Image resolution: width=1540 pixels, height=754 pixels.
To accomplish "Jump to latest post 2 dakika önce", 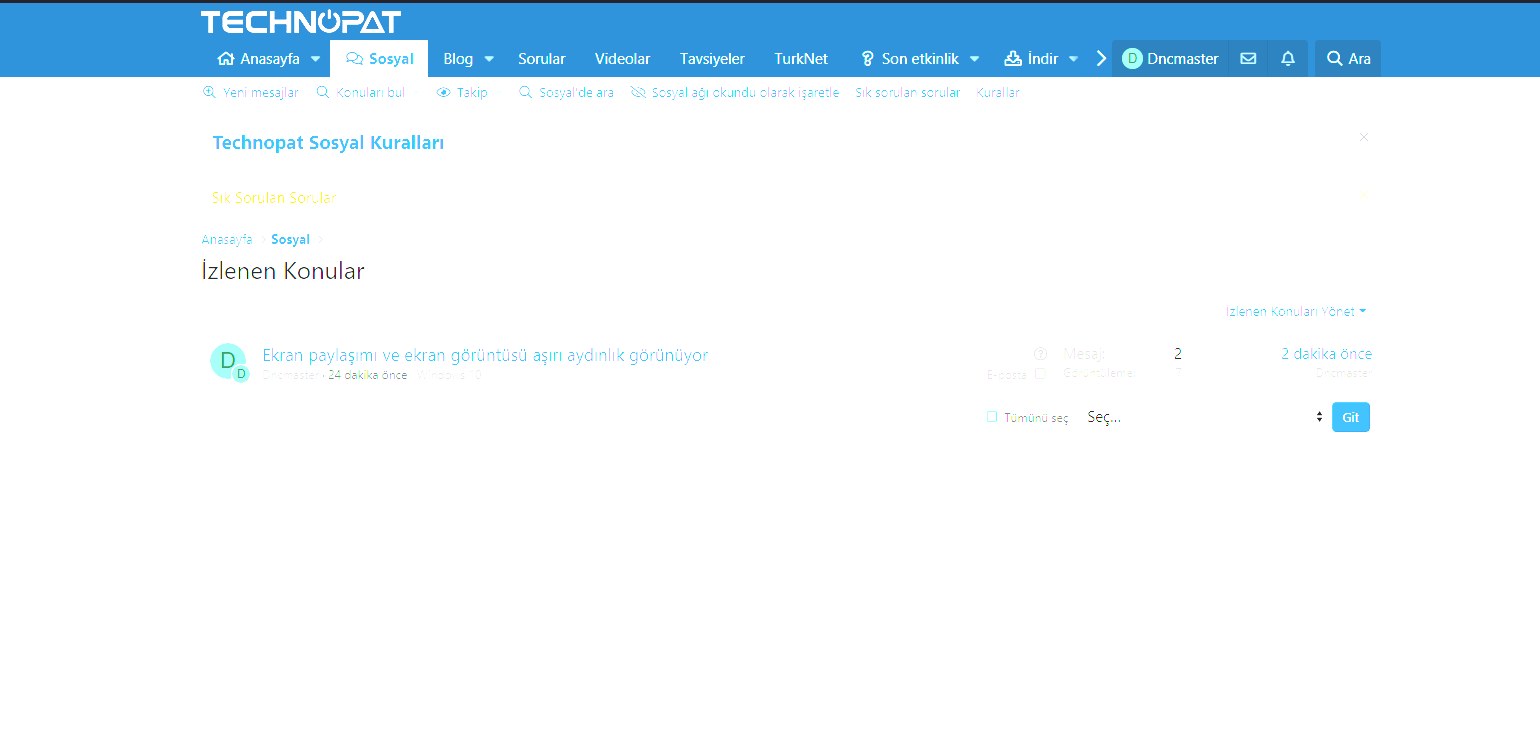I will tap(1326, 354).
